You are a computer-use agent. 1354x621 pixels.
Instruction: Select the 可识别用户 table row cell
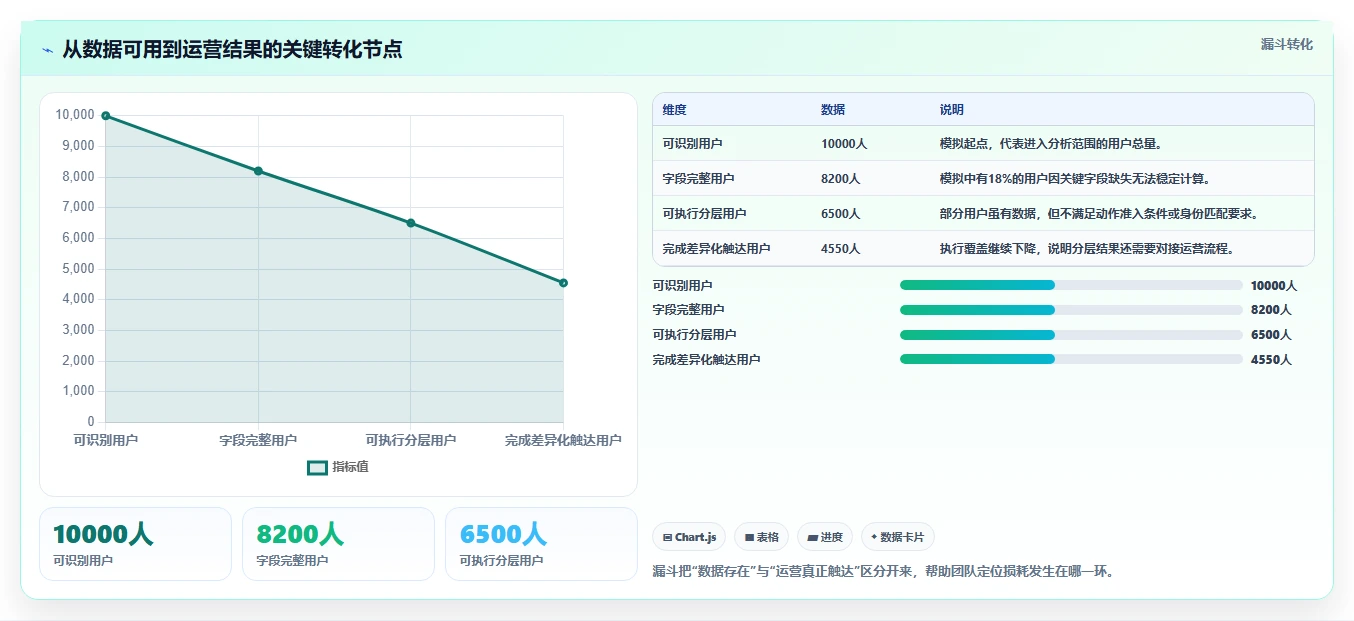(732, 144)
